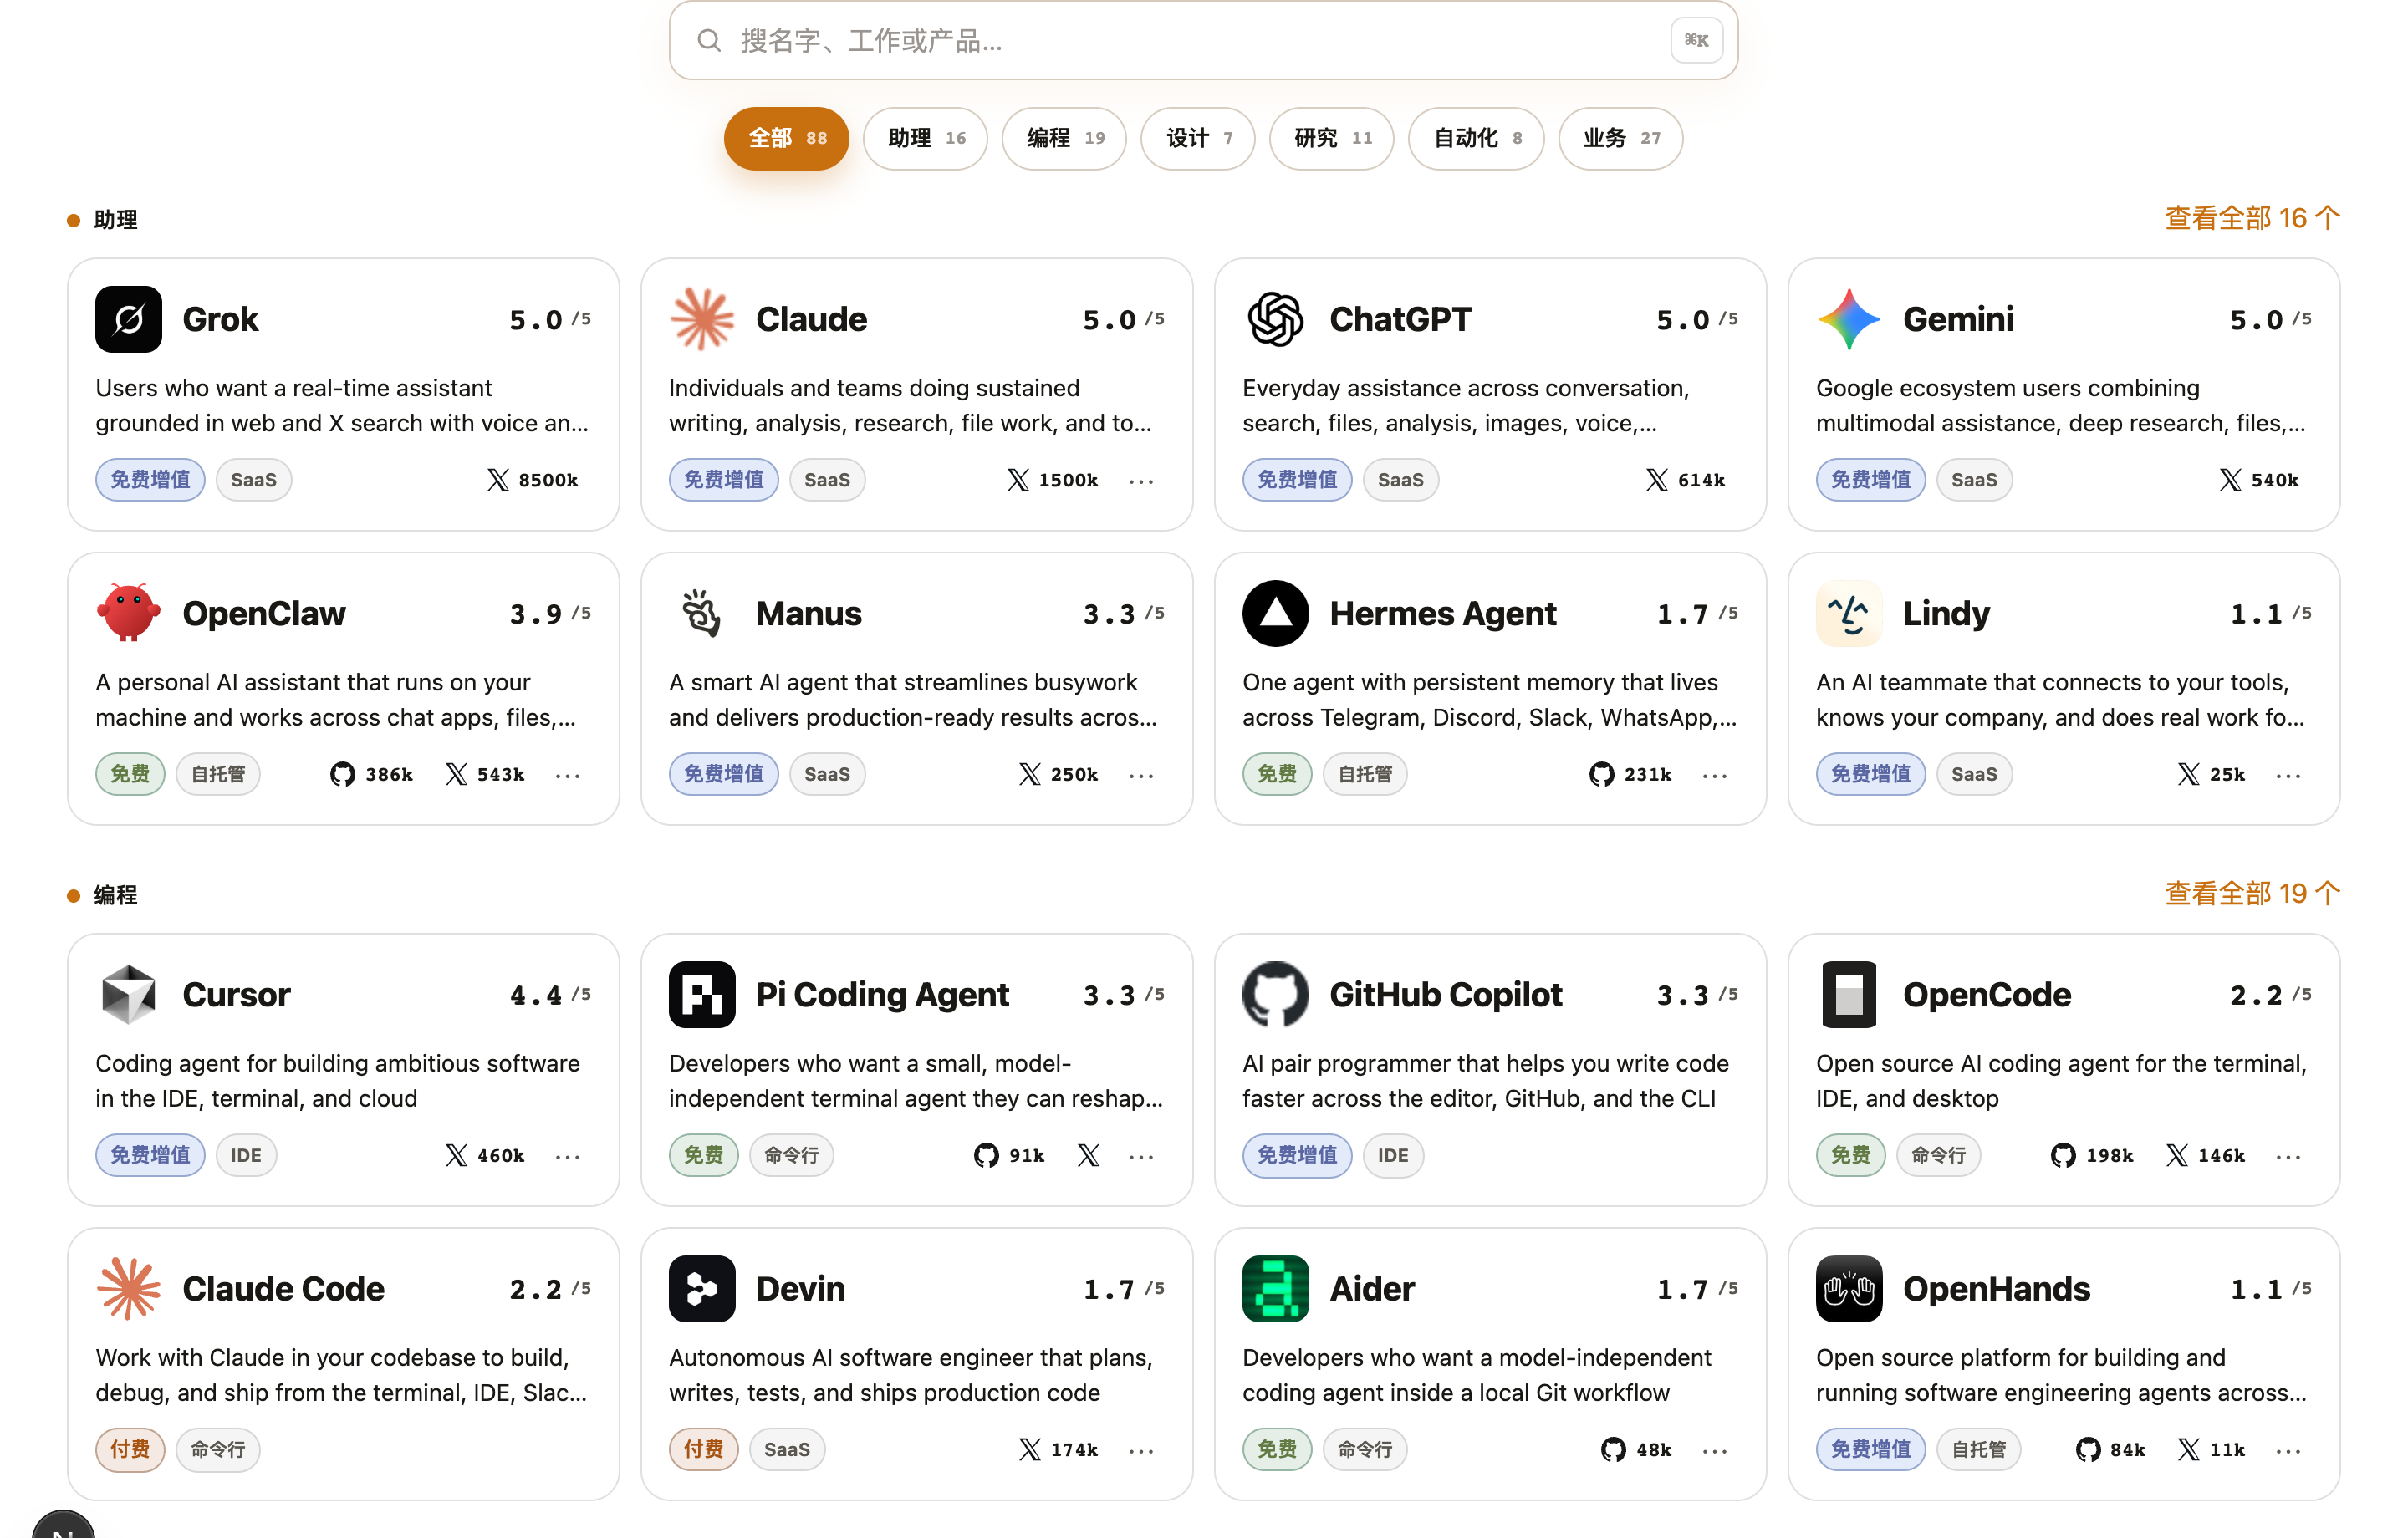Select the 研究 11 filter tab

pyautogui.click(x=1331, y=138)
